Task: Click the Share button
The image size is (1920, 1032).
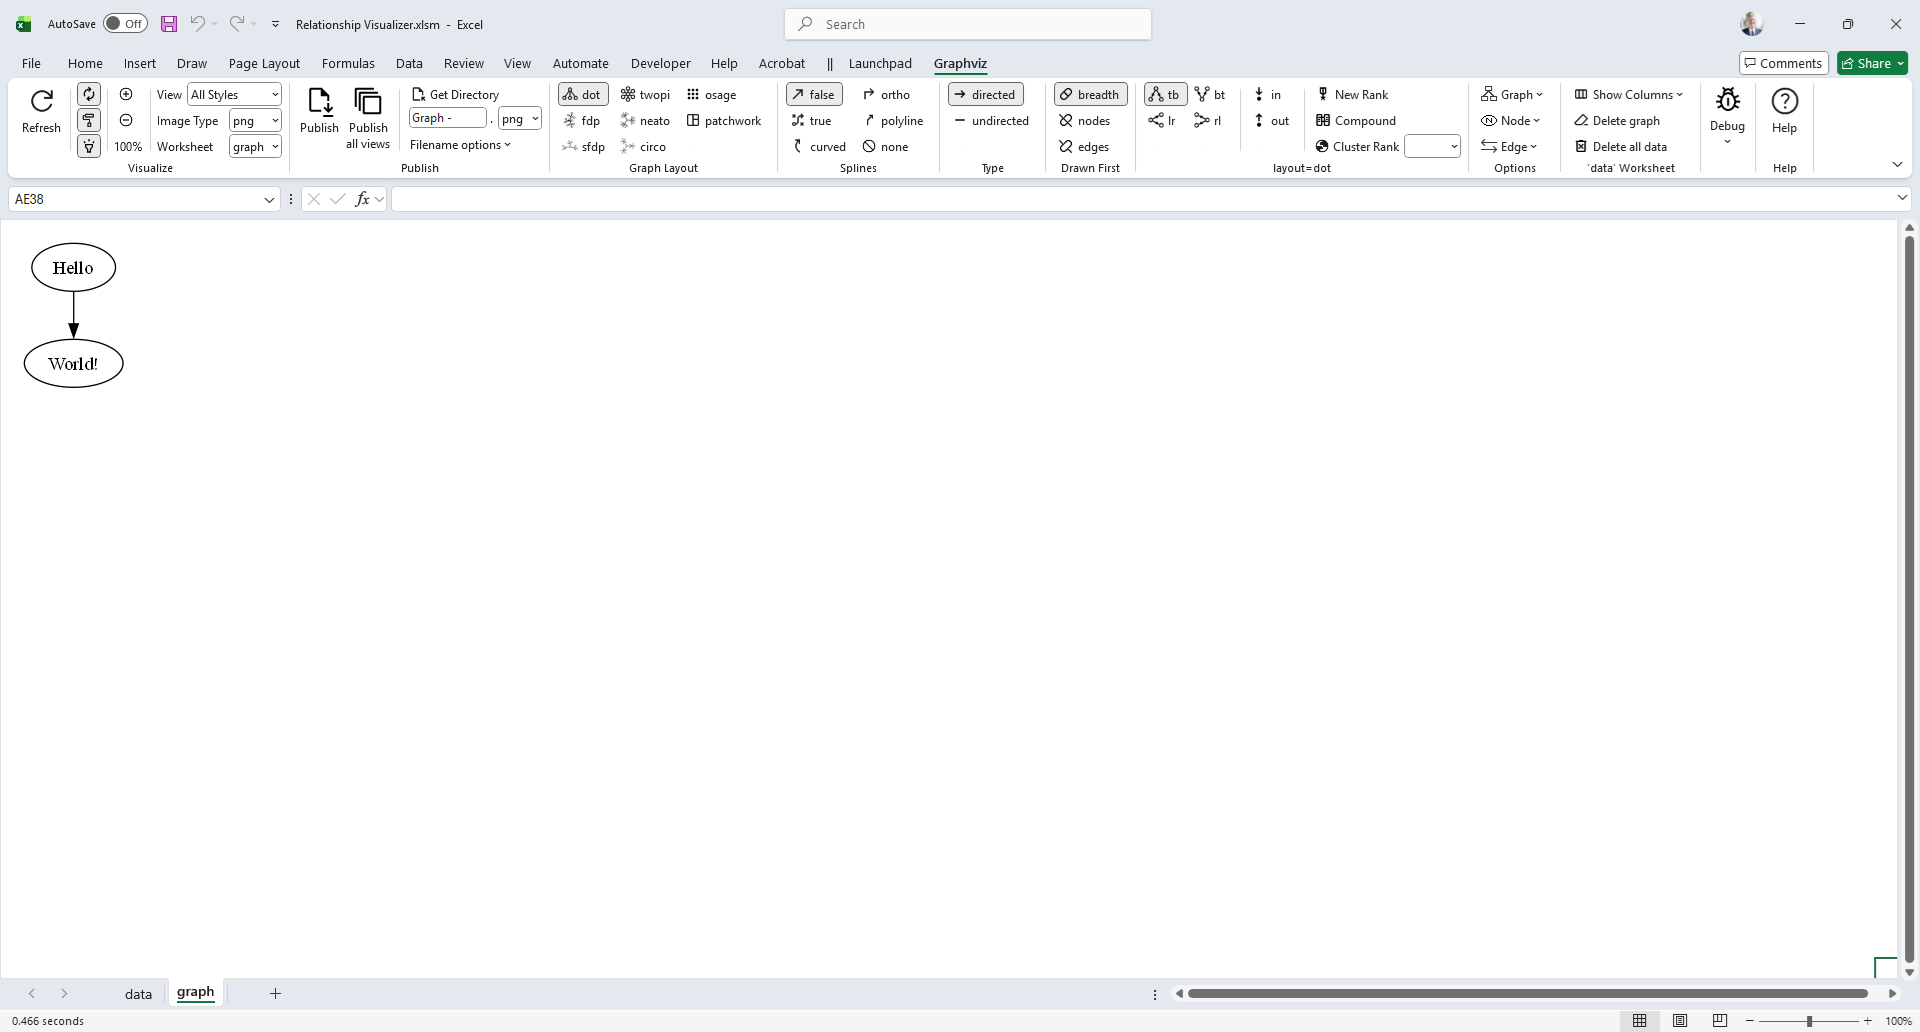Action: pos(1872,63)
